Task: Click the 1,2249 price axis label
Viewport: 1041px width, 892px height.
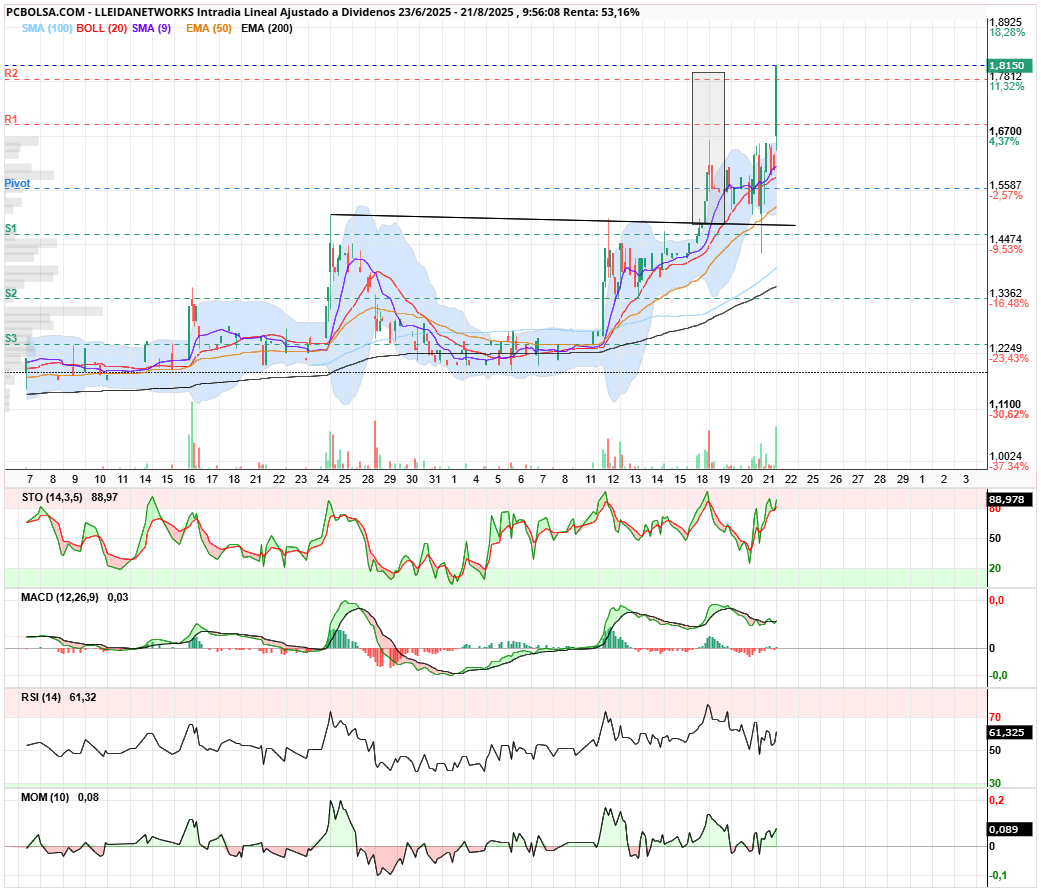Action: 1006,348
